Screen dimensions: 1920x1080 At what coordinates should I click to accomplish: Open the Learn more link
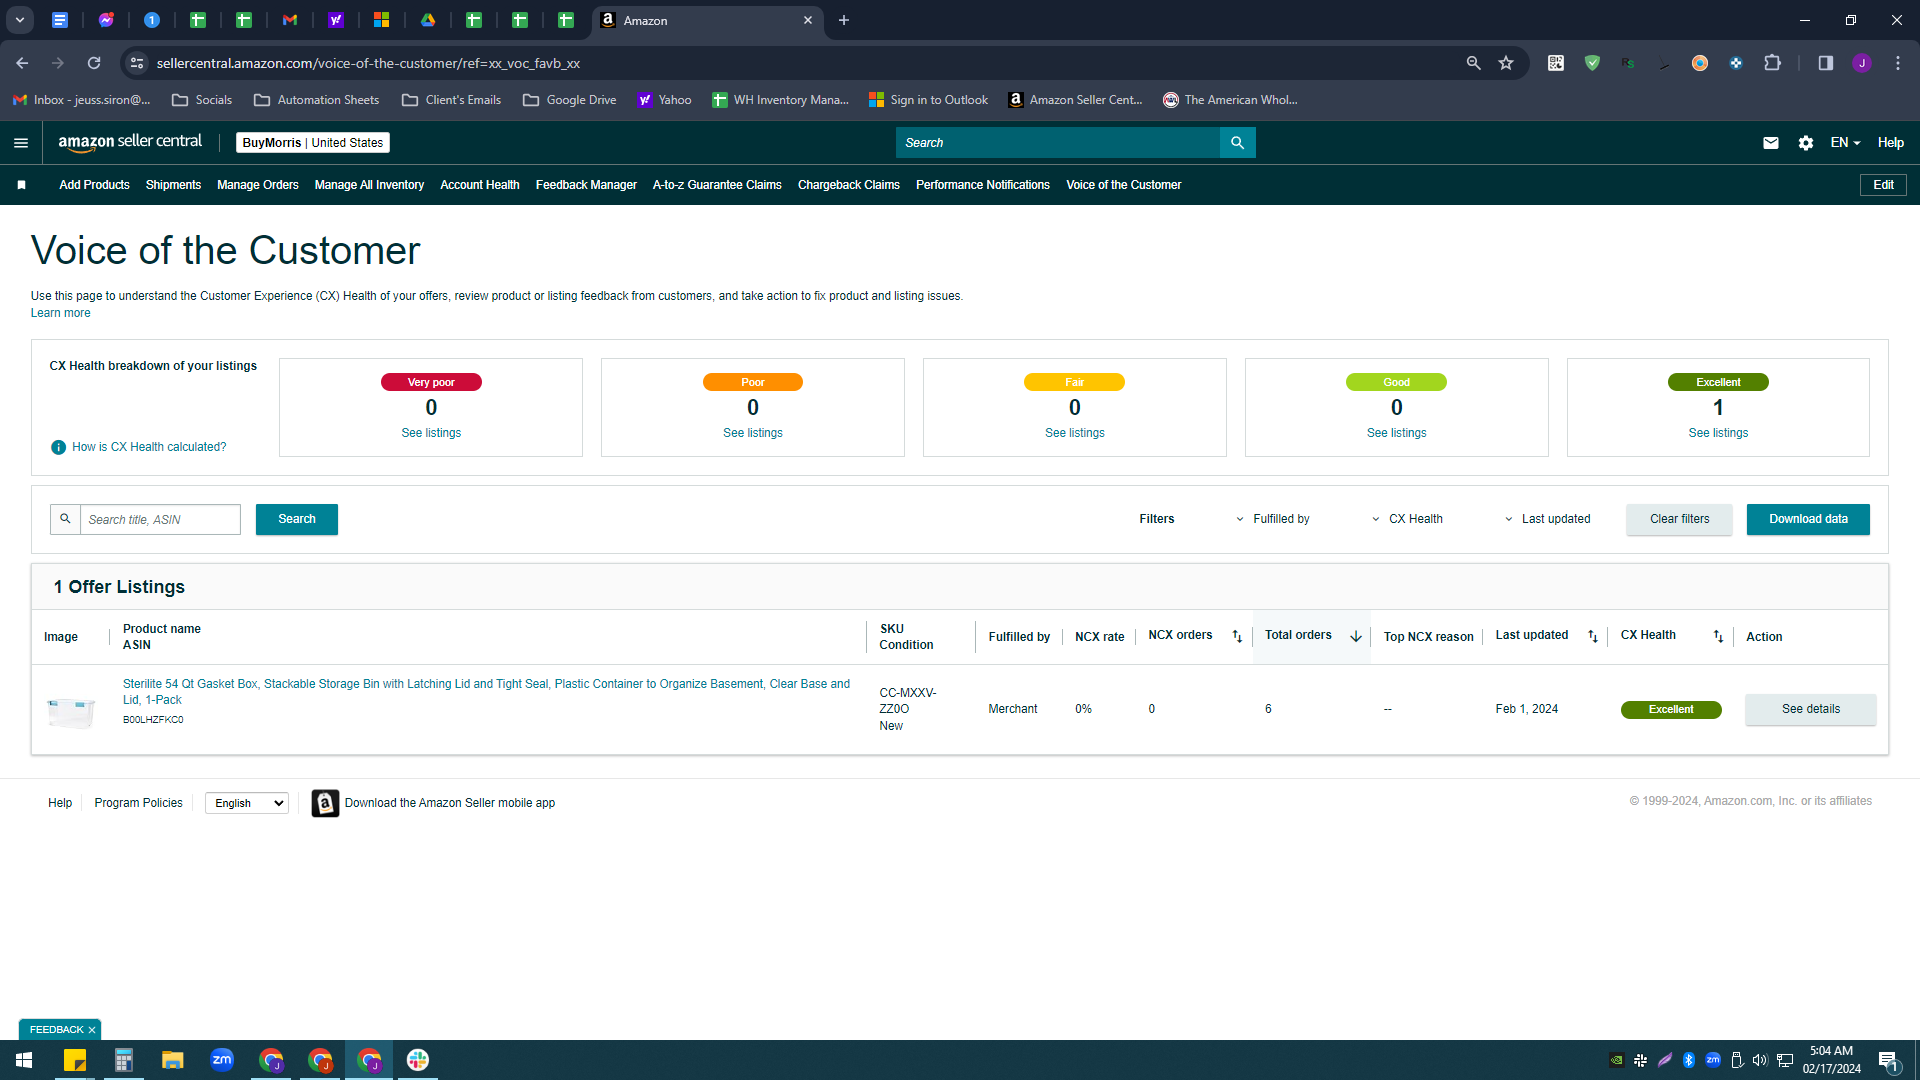60,313
